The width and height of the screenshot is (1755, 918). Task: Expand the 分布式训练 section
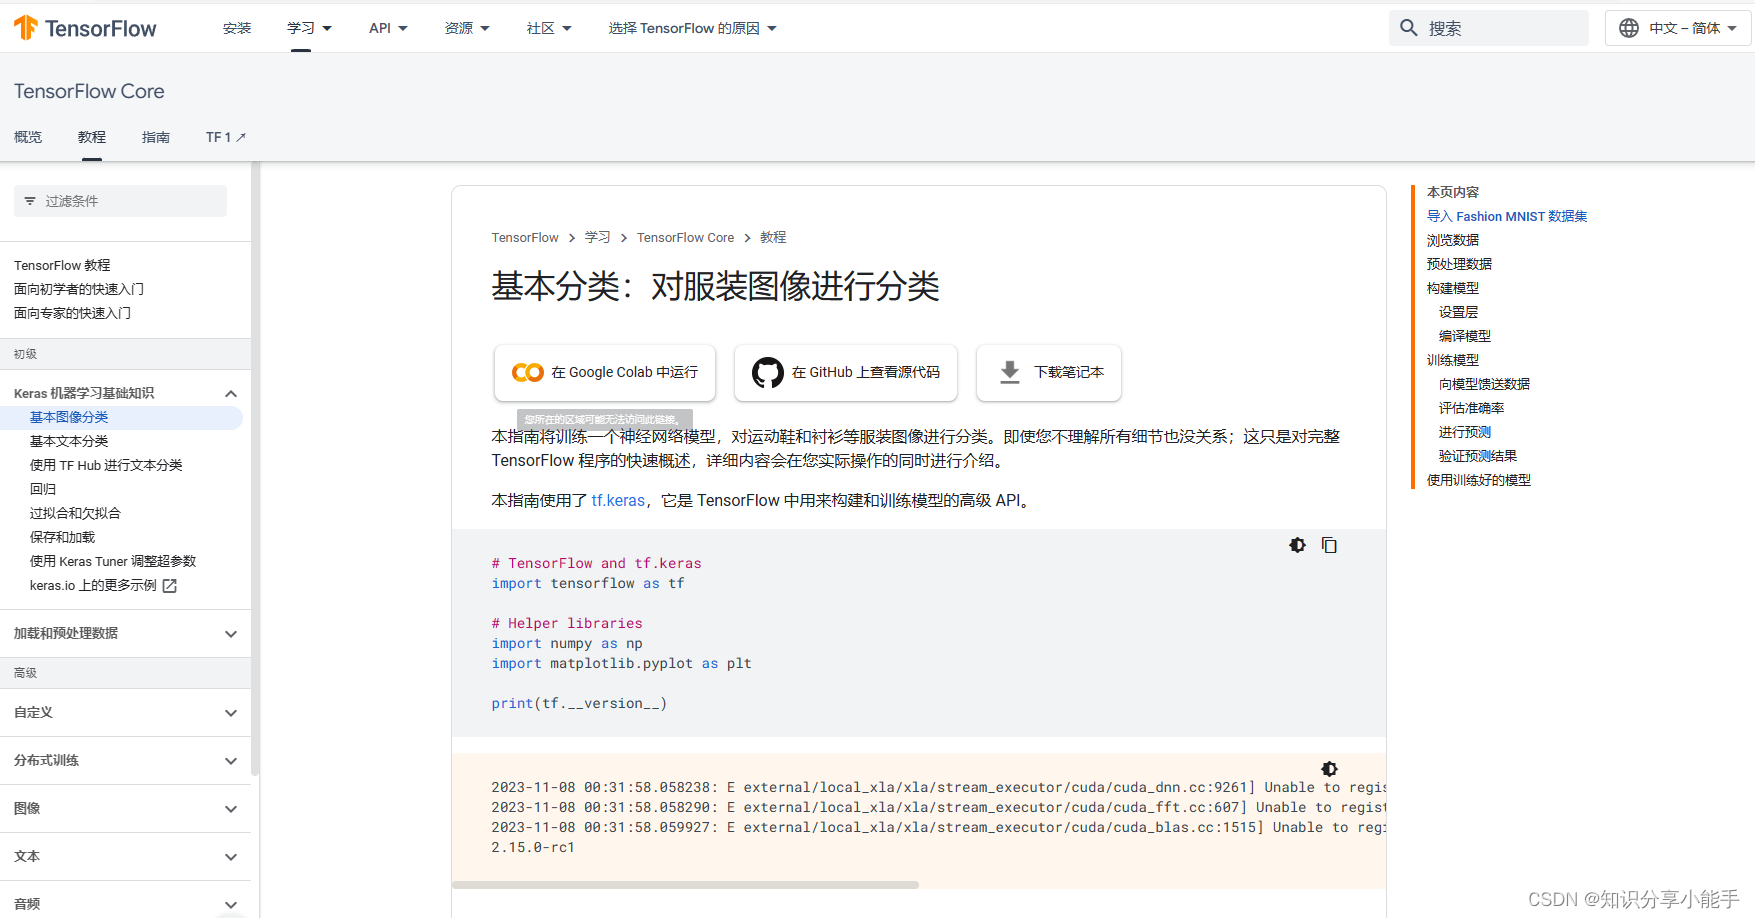click(x=231, y=761)
